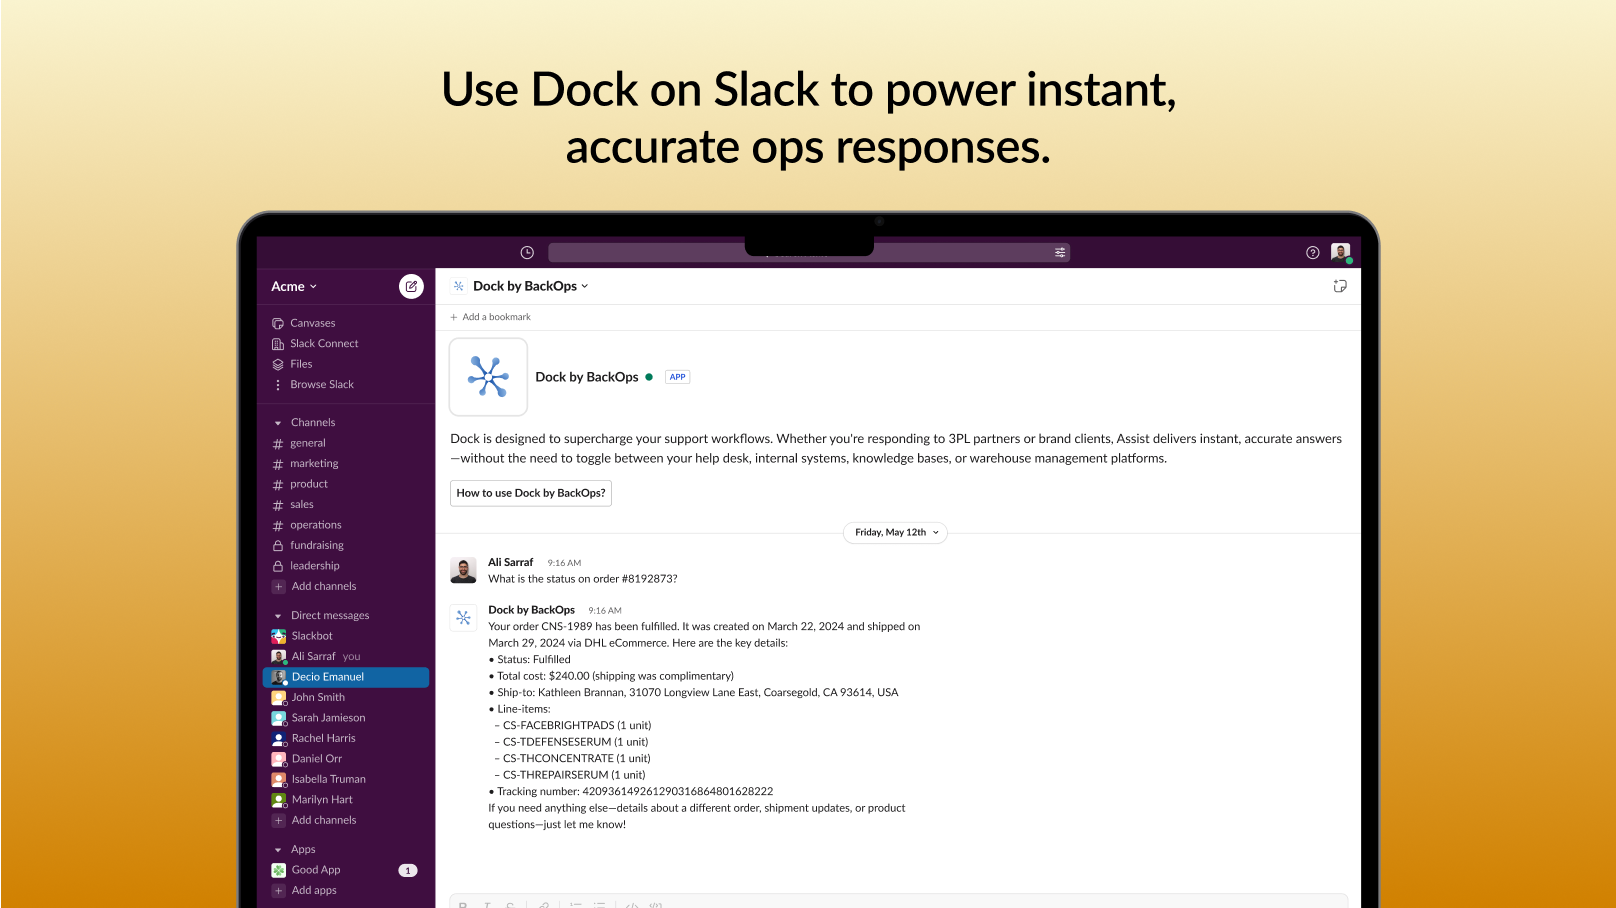Expand the Acme workspace menu
This screenshot has width=1616, height=908.
294,286
